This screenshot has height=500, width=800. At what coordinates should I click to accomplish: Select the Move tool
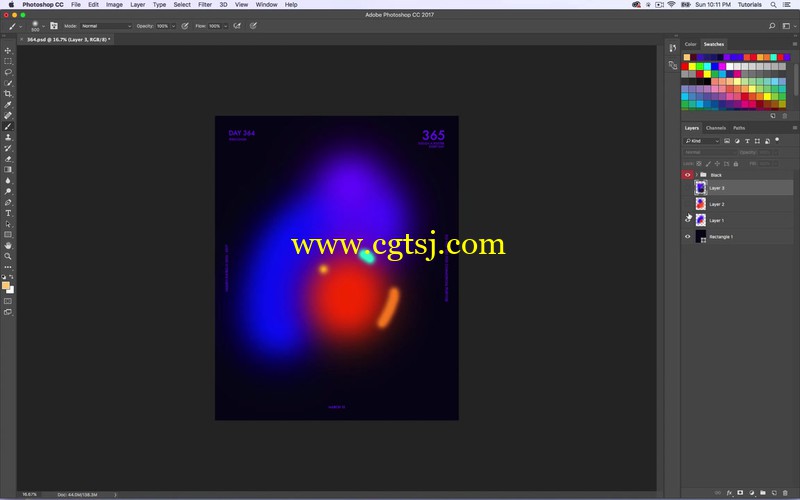[x=8, y=51]
